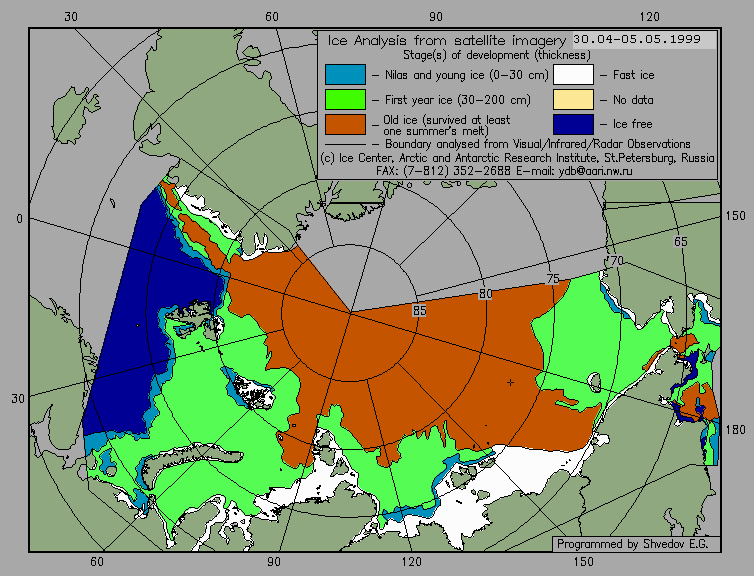Click the right-edge longitude label 150
The image size is (754, 576).
(735, 216)
